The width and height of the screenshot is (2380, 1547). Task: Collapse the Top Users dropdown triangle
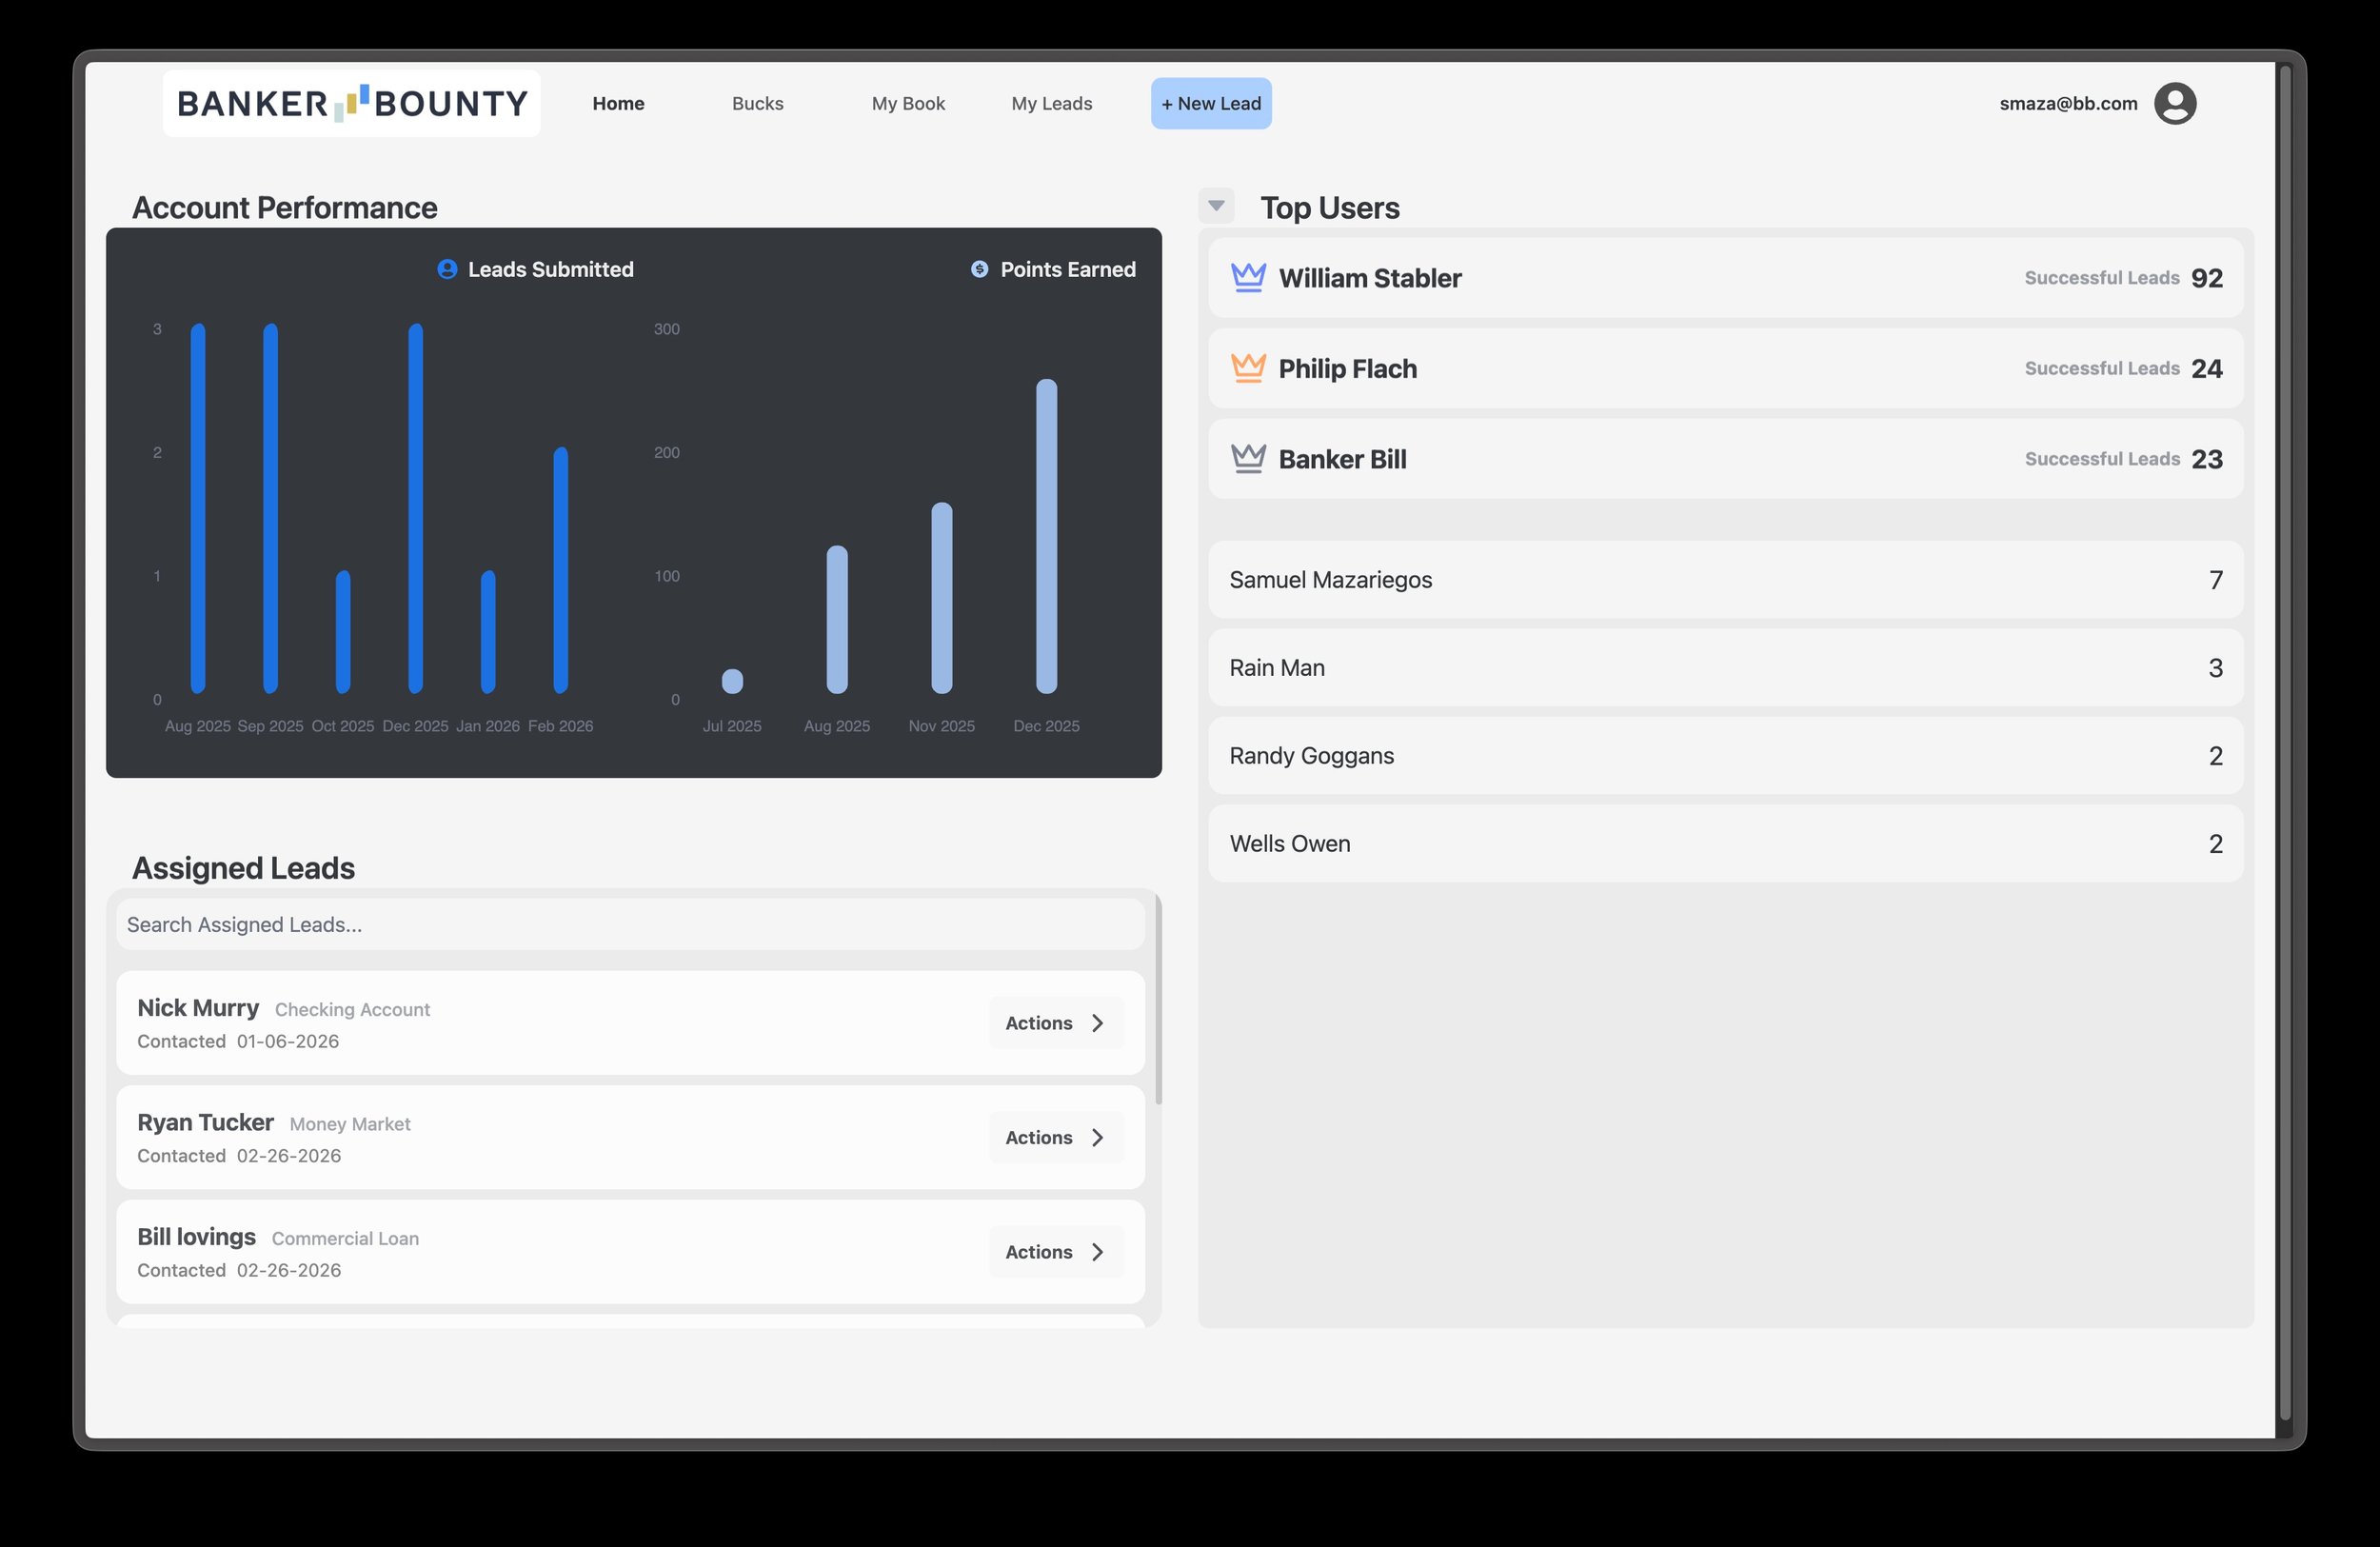pos(1216,206)
